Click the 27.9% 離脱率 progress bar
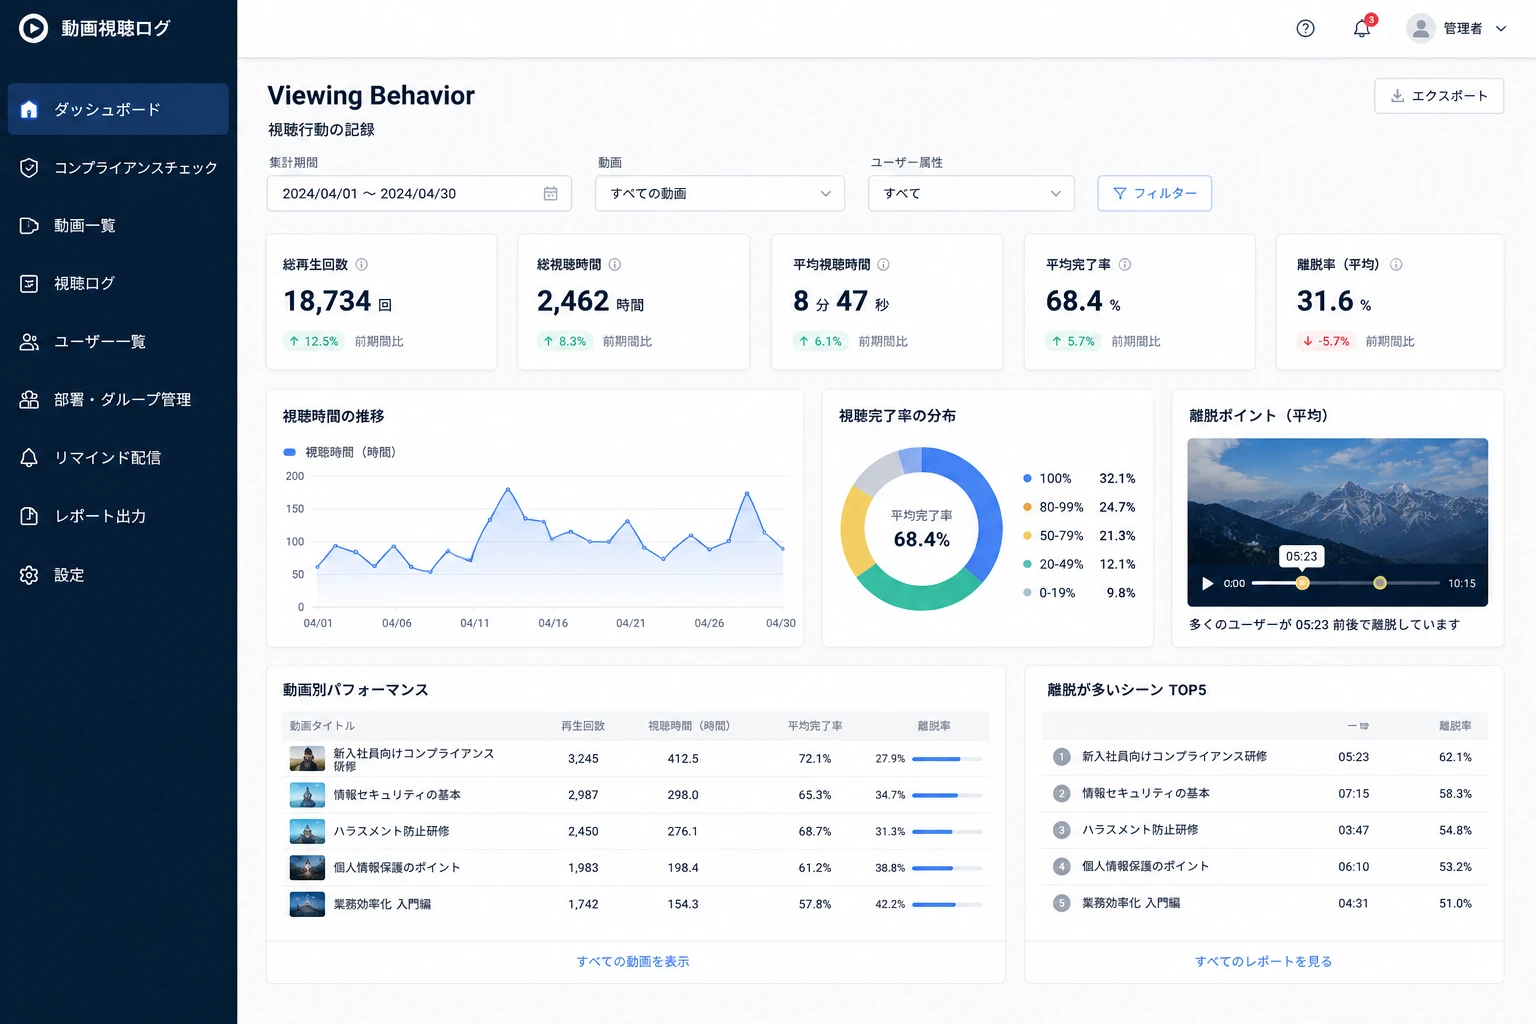 pos(947,759)
